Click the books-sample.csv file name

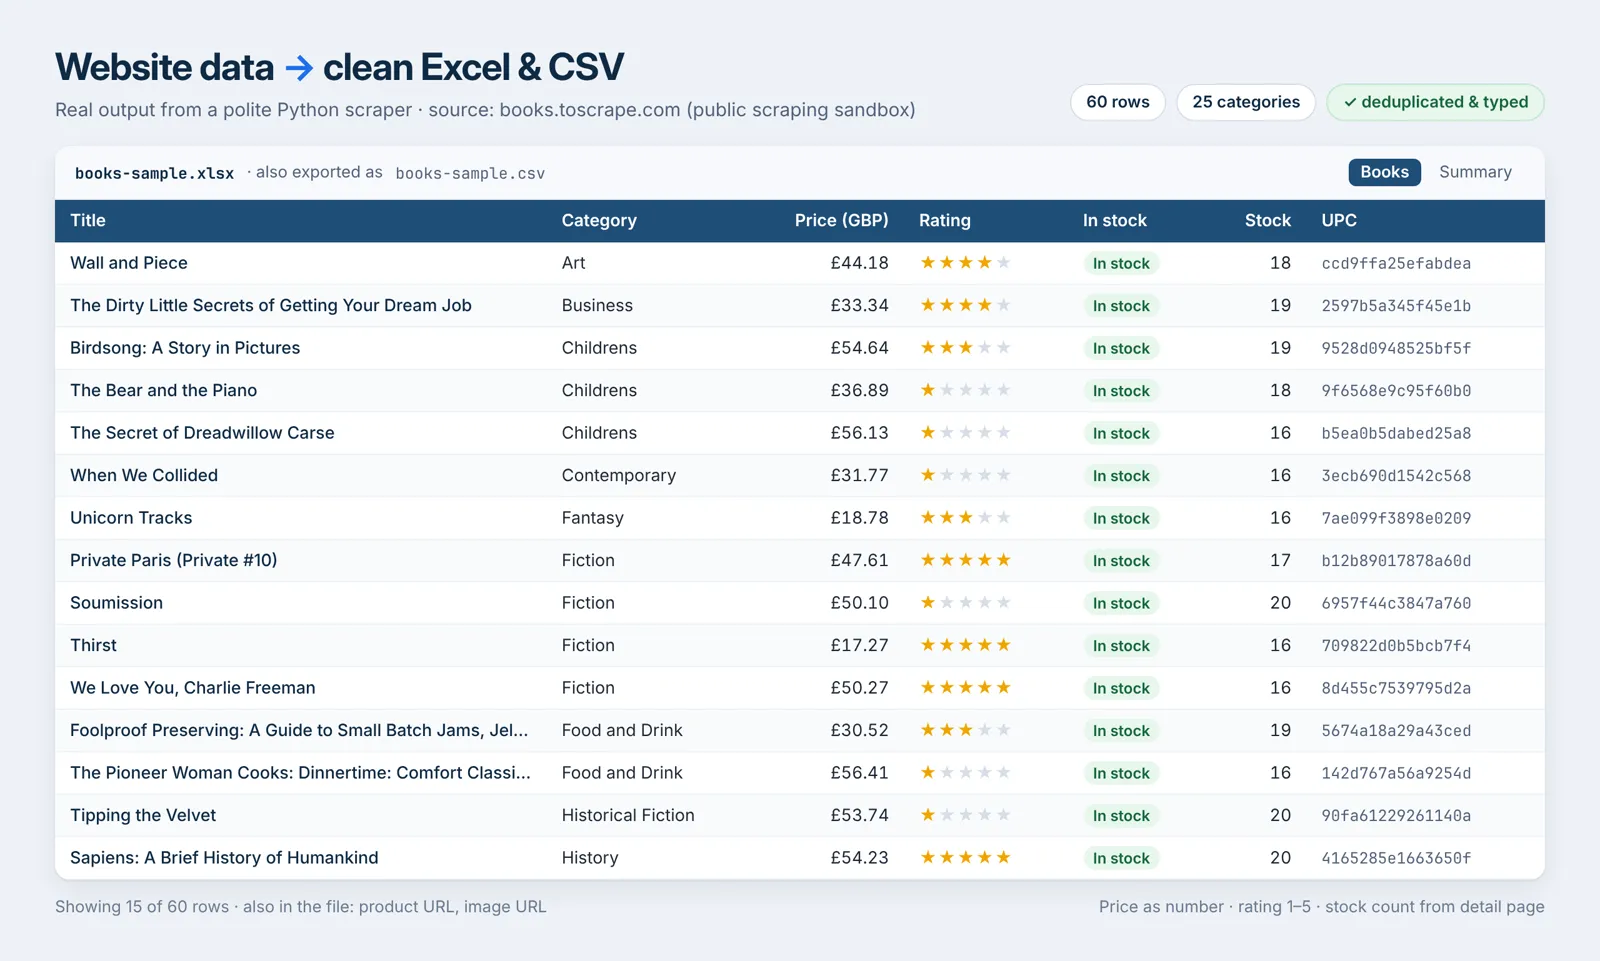pos(470,173)
